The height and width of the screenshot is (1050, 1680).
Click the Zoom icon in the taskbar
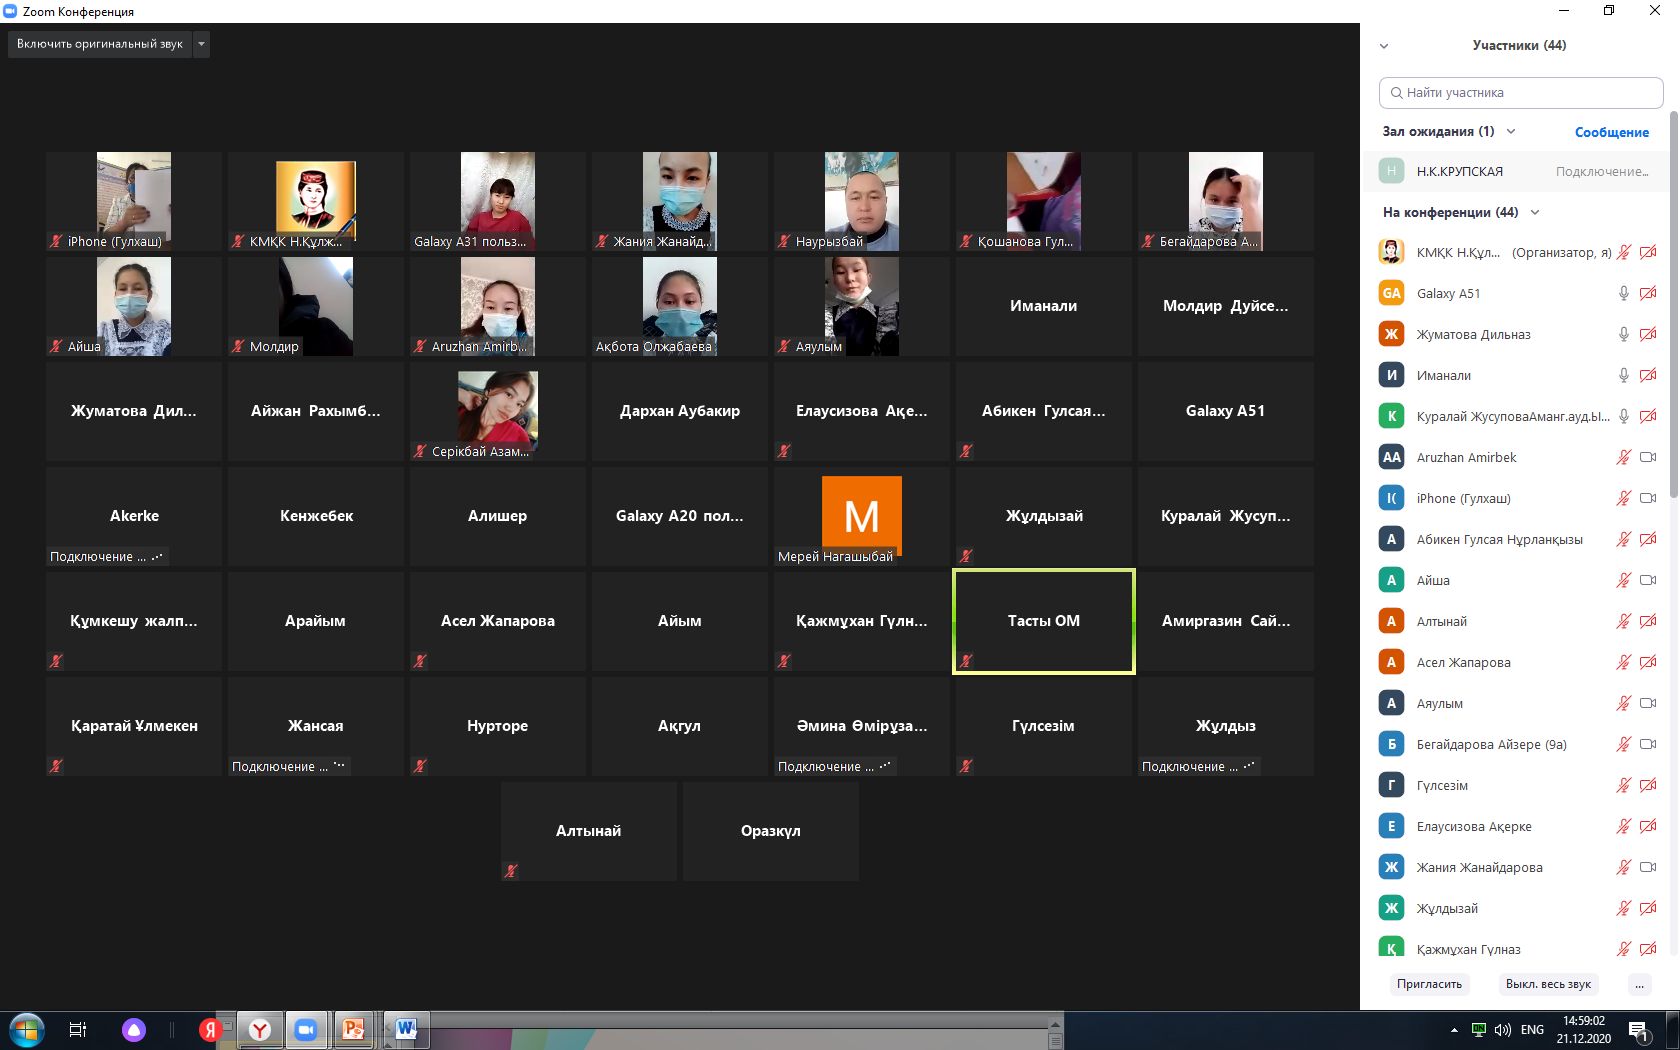tap(306, 1029)
